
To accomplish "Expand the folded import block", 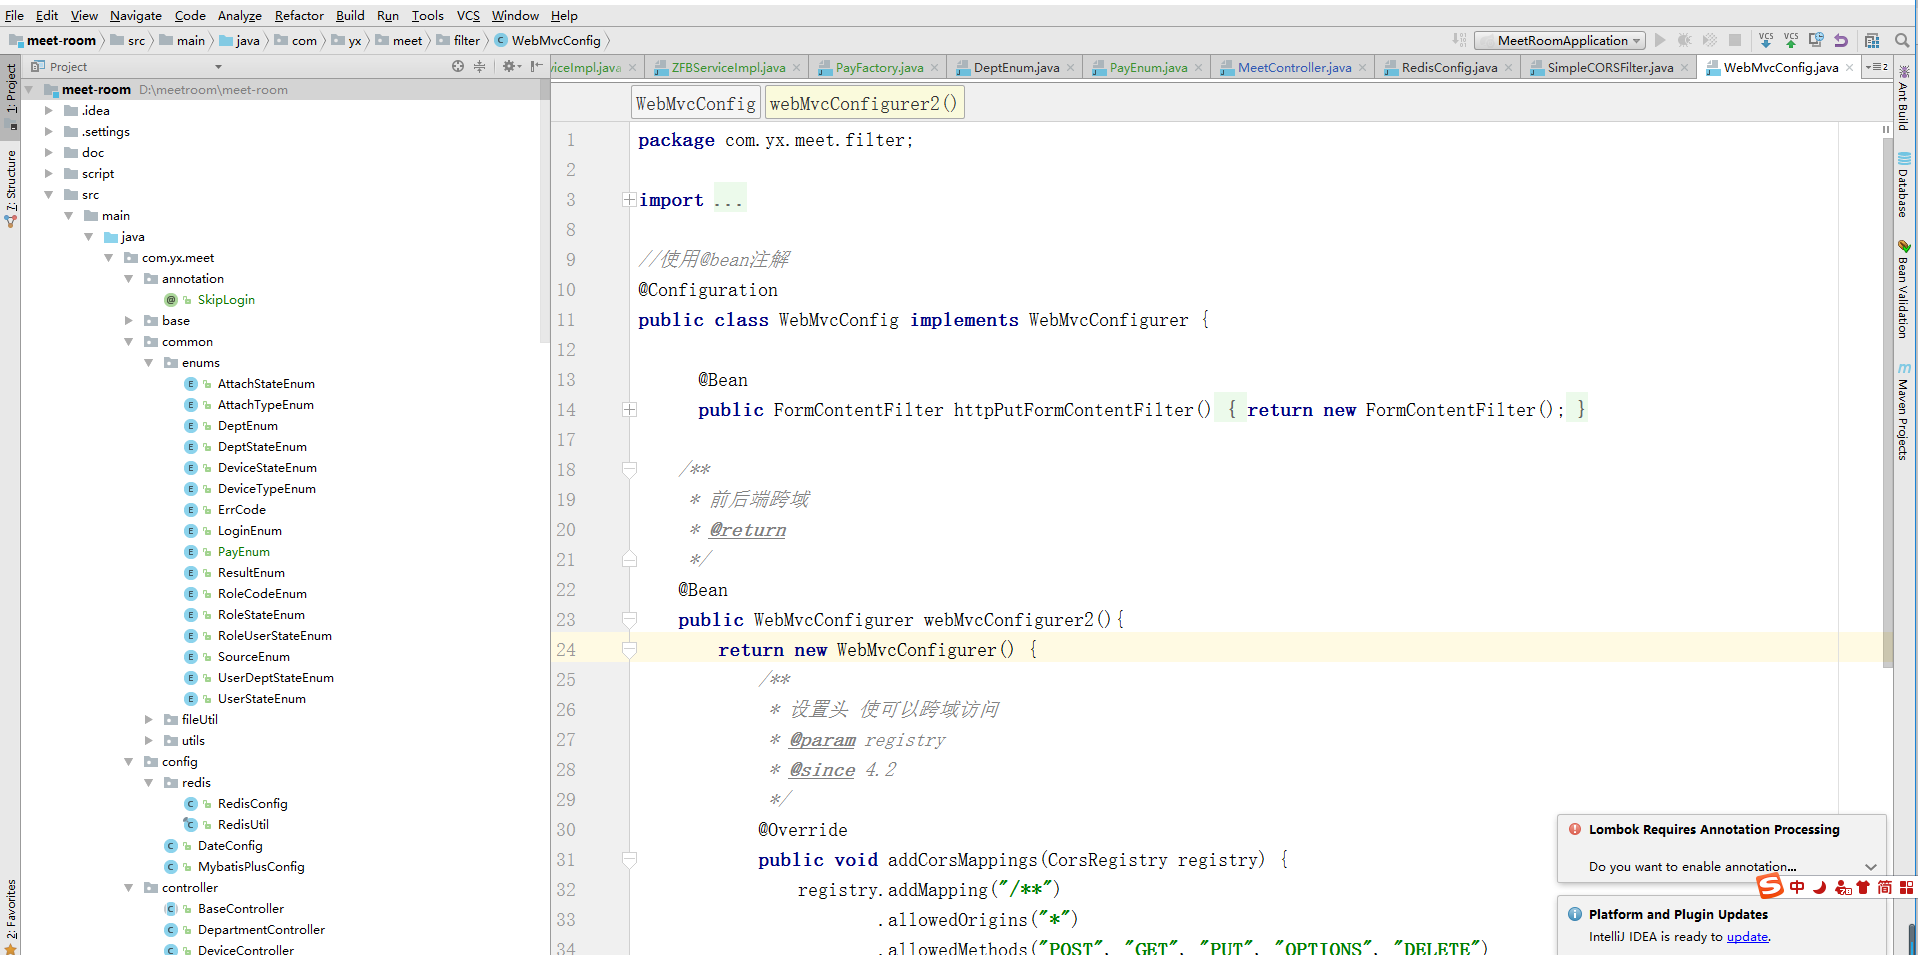I will pos(629,199).
